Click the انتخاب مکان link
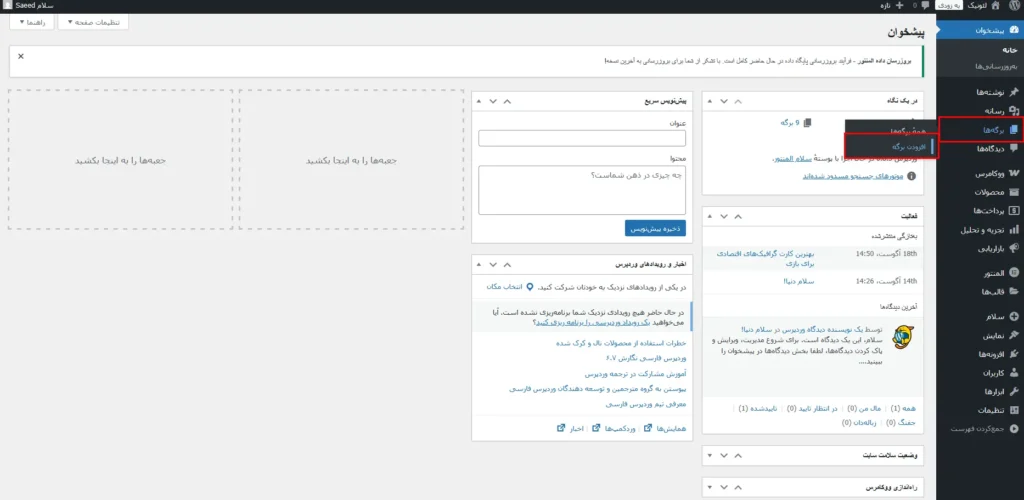This screenshot has height=500, width=1024. [505, 287]
